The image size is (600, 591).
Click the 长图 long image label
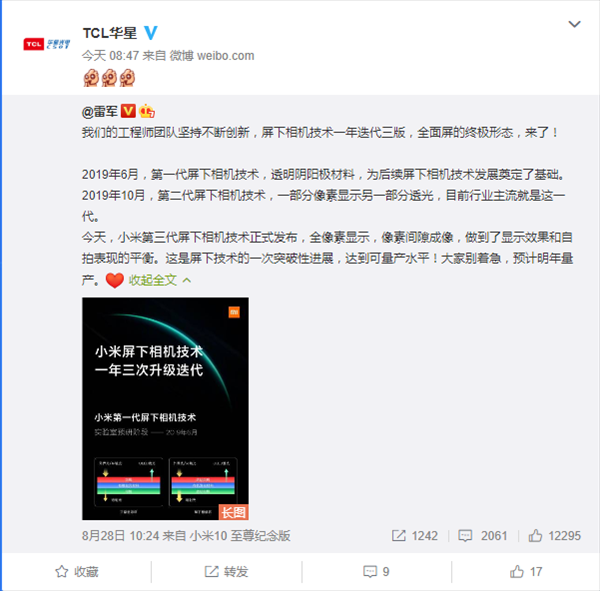tap(233, 512)
